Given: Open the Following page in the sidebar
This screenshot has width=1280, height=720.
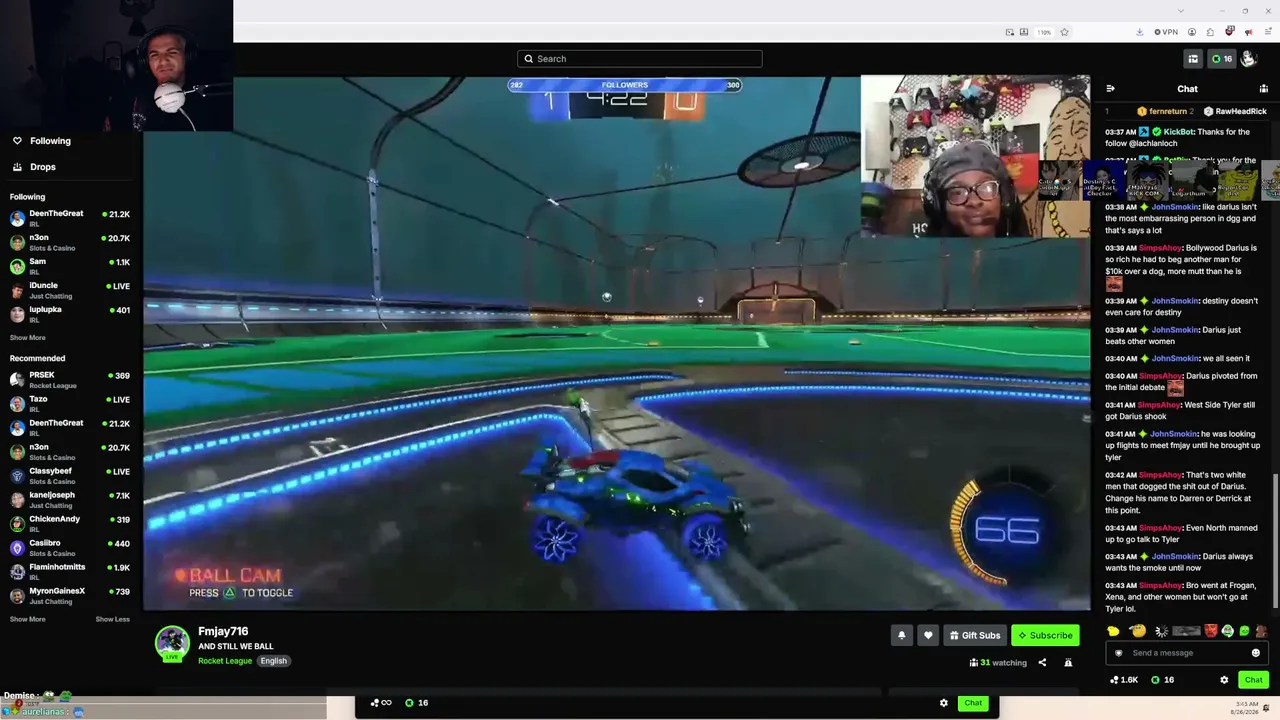Looking at the screenshot, I should click(x=40, y=141).
